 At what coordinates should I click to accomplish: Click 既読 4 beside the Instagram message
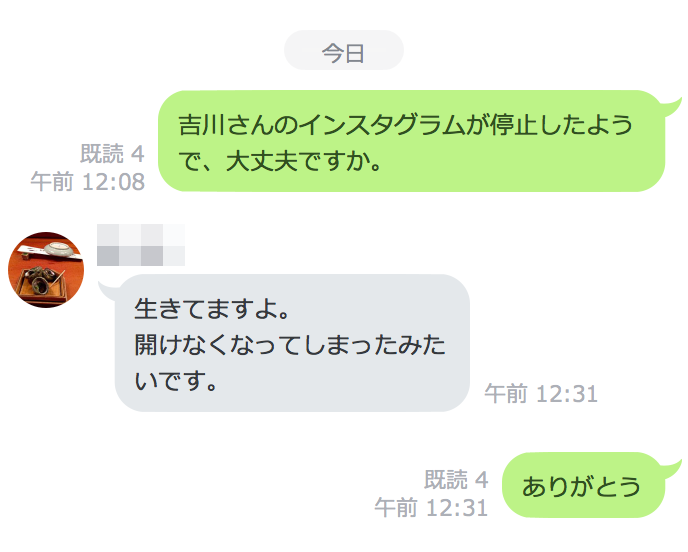[x=112, y=154]
